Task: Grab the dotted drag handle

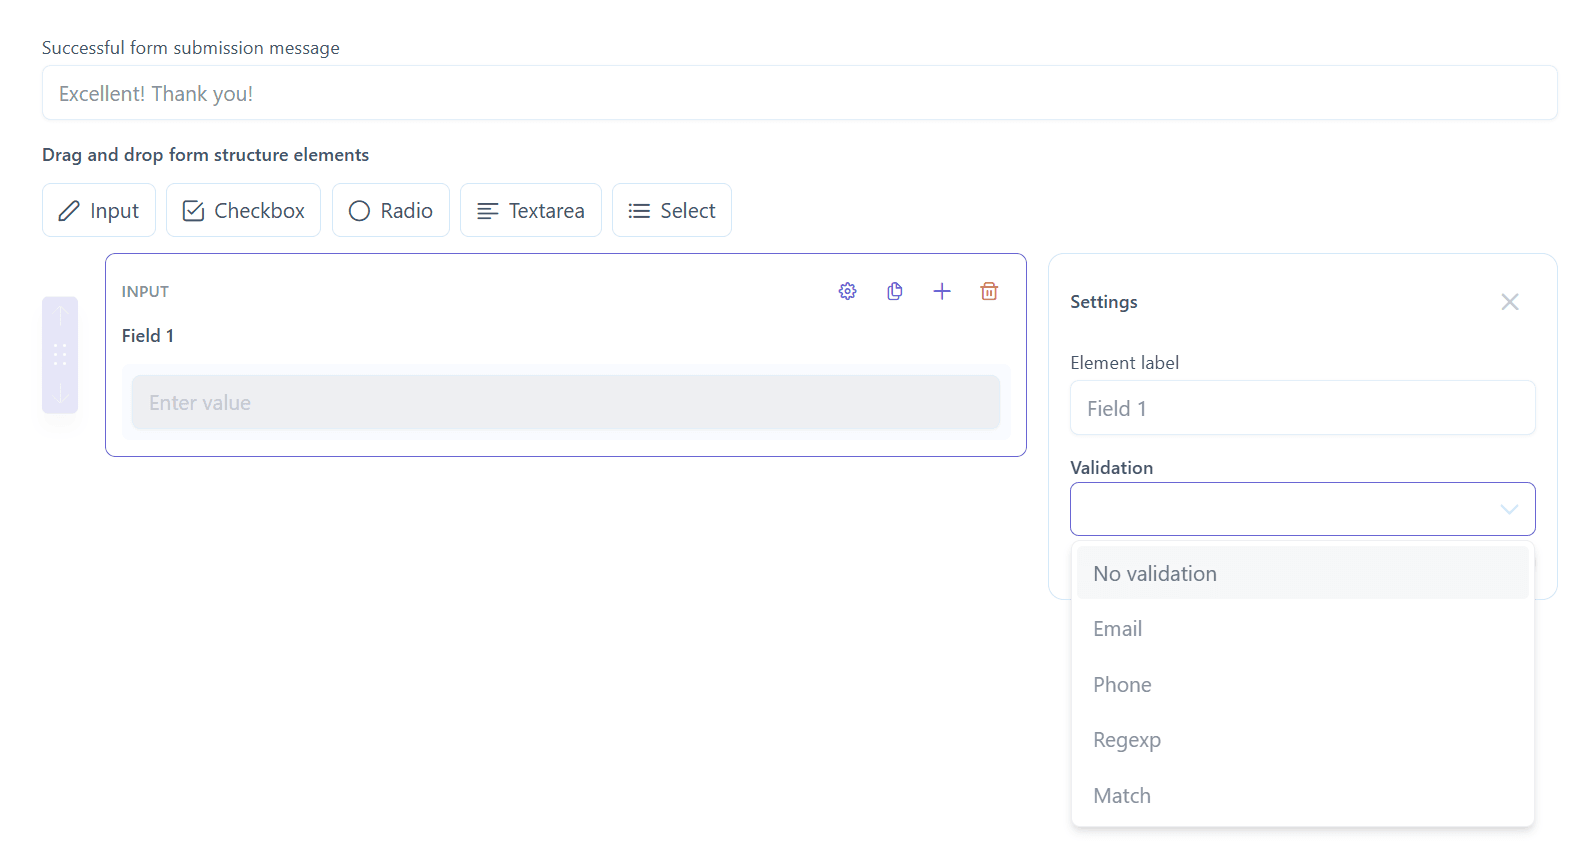Action: point(60,354)
